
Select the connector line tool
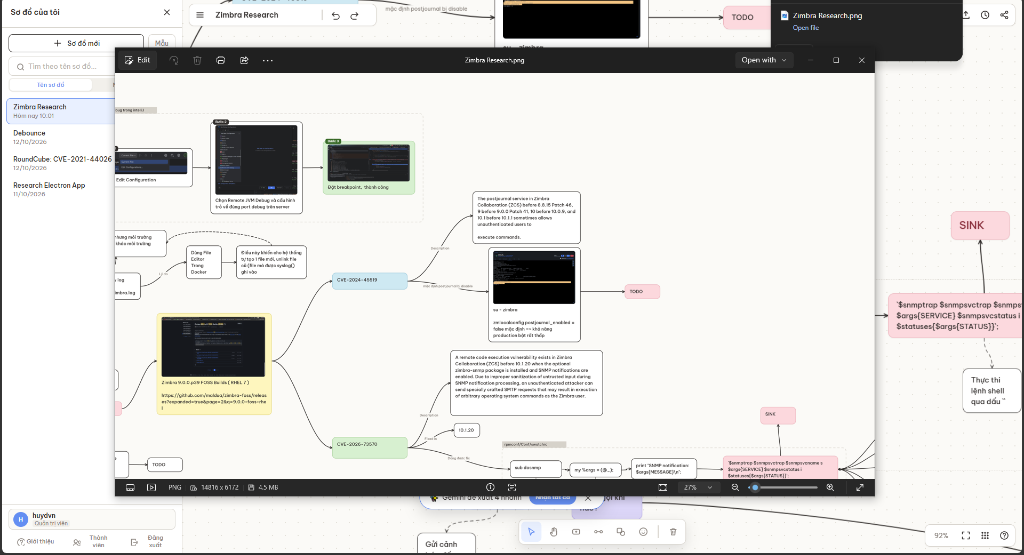coord(598,531)
